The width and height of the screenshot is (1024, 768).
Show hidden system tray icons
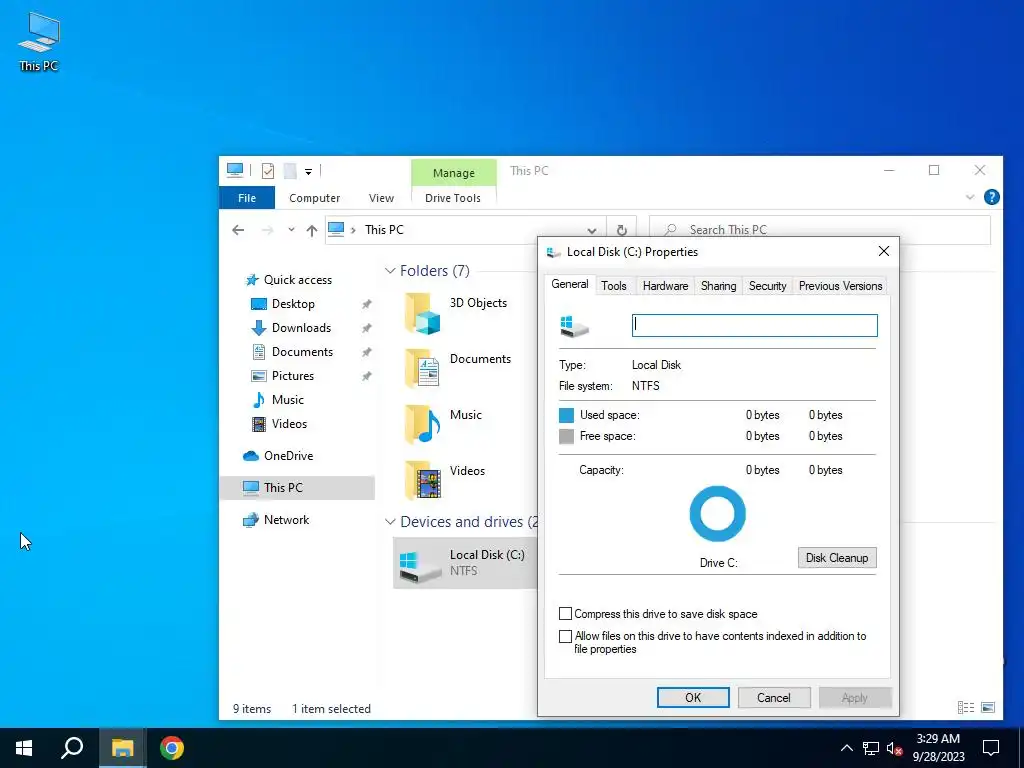pyautogui.click(x=846, y=748)
